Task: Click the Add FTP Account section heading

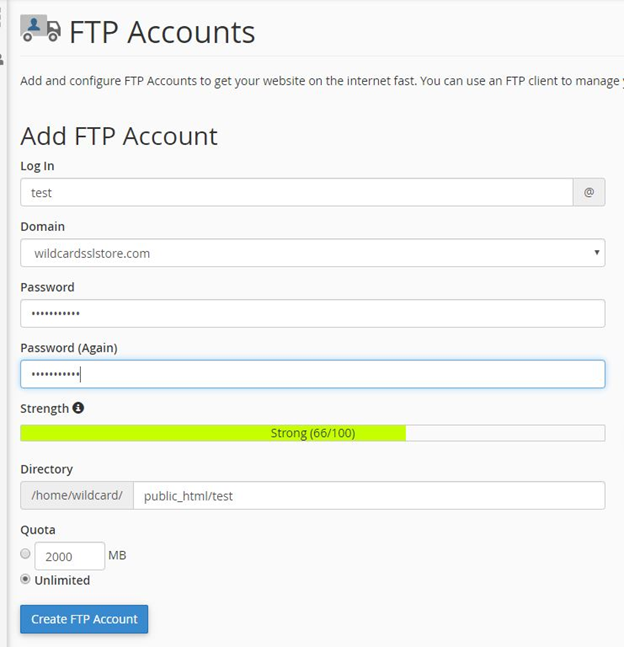Action: 119,136
